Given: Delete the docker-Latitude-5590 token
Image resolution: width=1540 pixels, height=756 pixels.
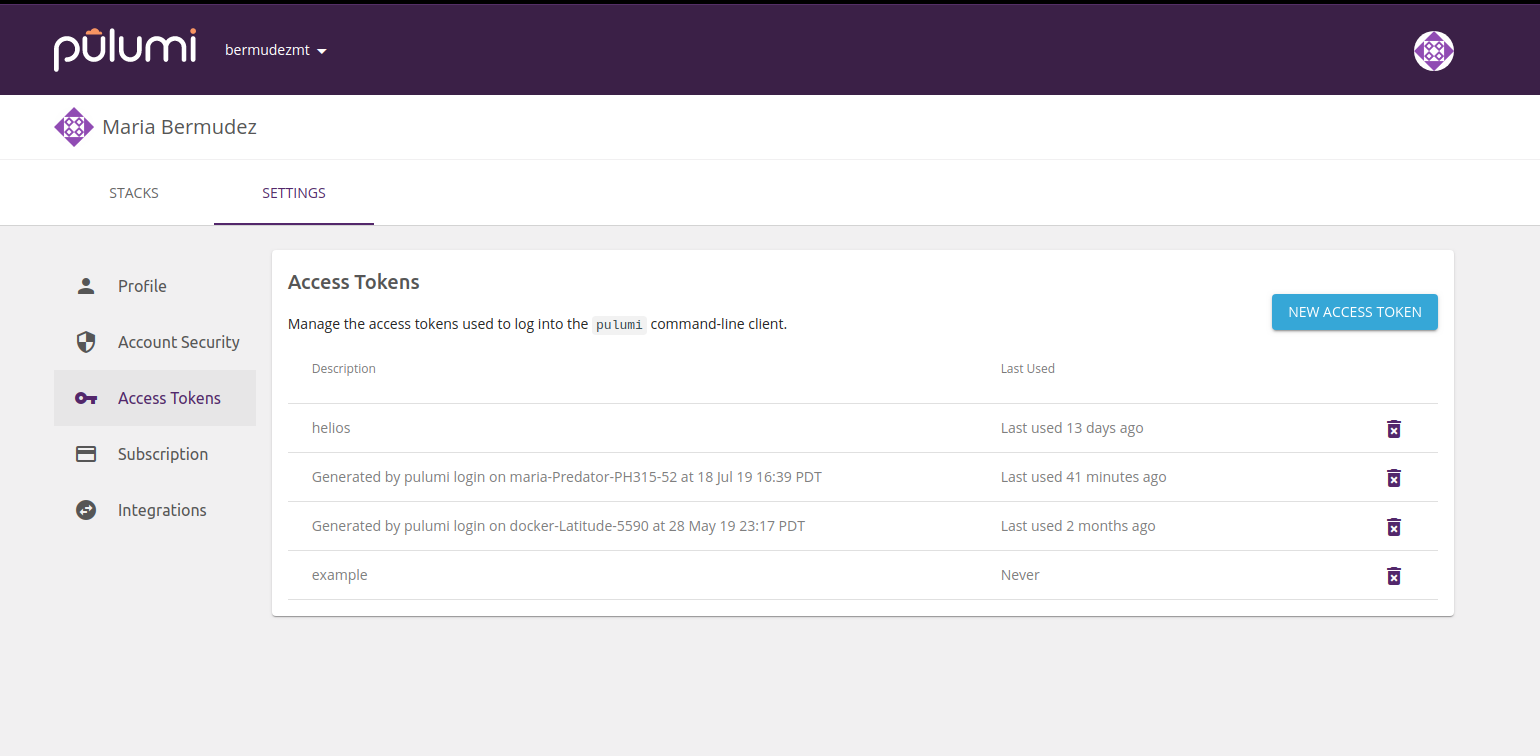Looking at the screenshot, I should tap(1393, 527).
